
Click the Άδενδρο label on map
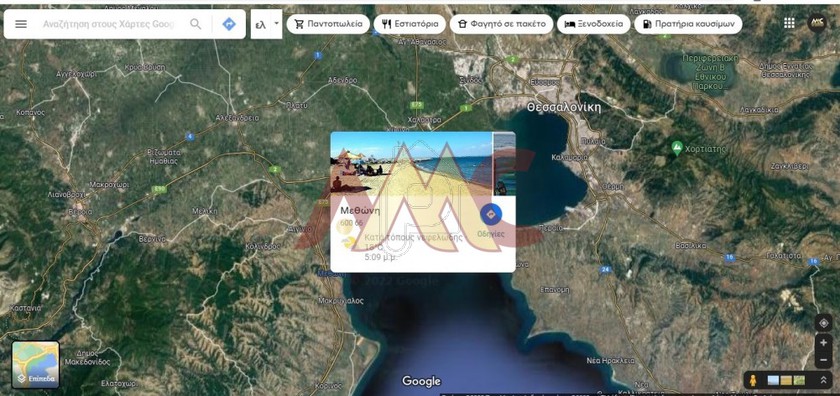(x=342, y=80)
